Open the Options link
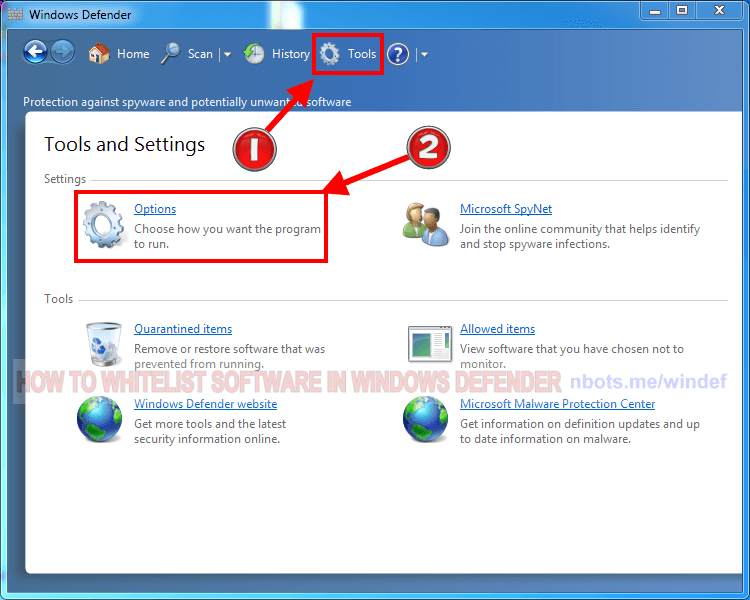Image resolution: width=750 pixels, height=600 pixels. point(155,209)
